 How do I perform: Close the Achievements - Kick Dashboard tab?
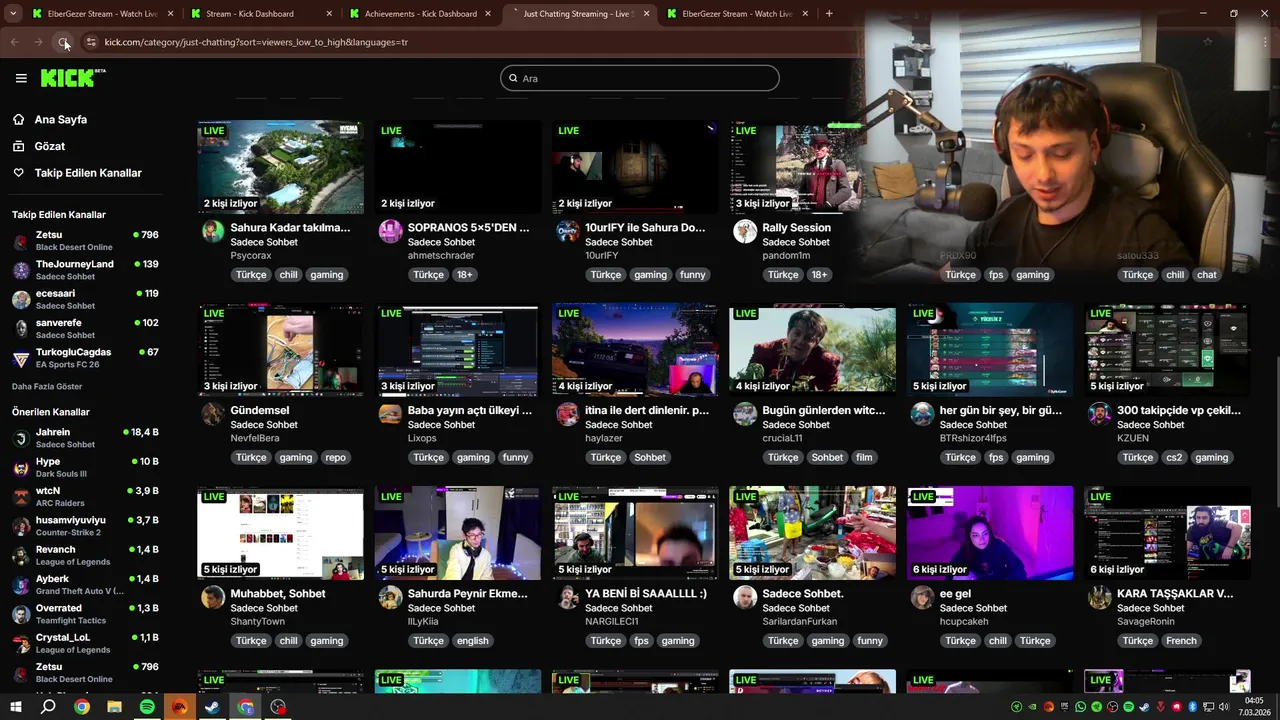pyautogui.click(x=488, y=14)
